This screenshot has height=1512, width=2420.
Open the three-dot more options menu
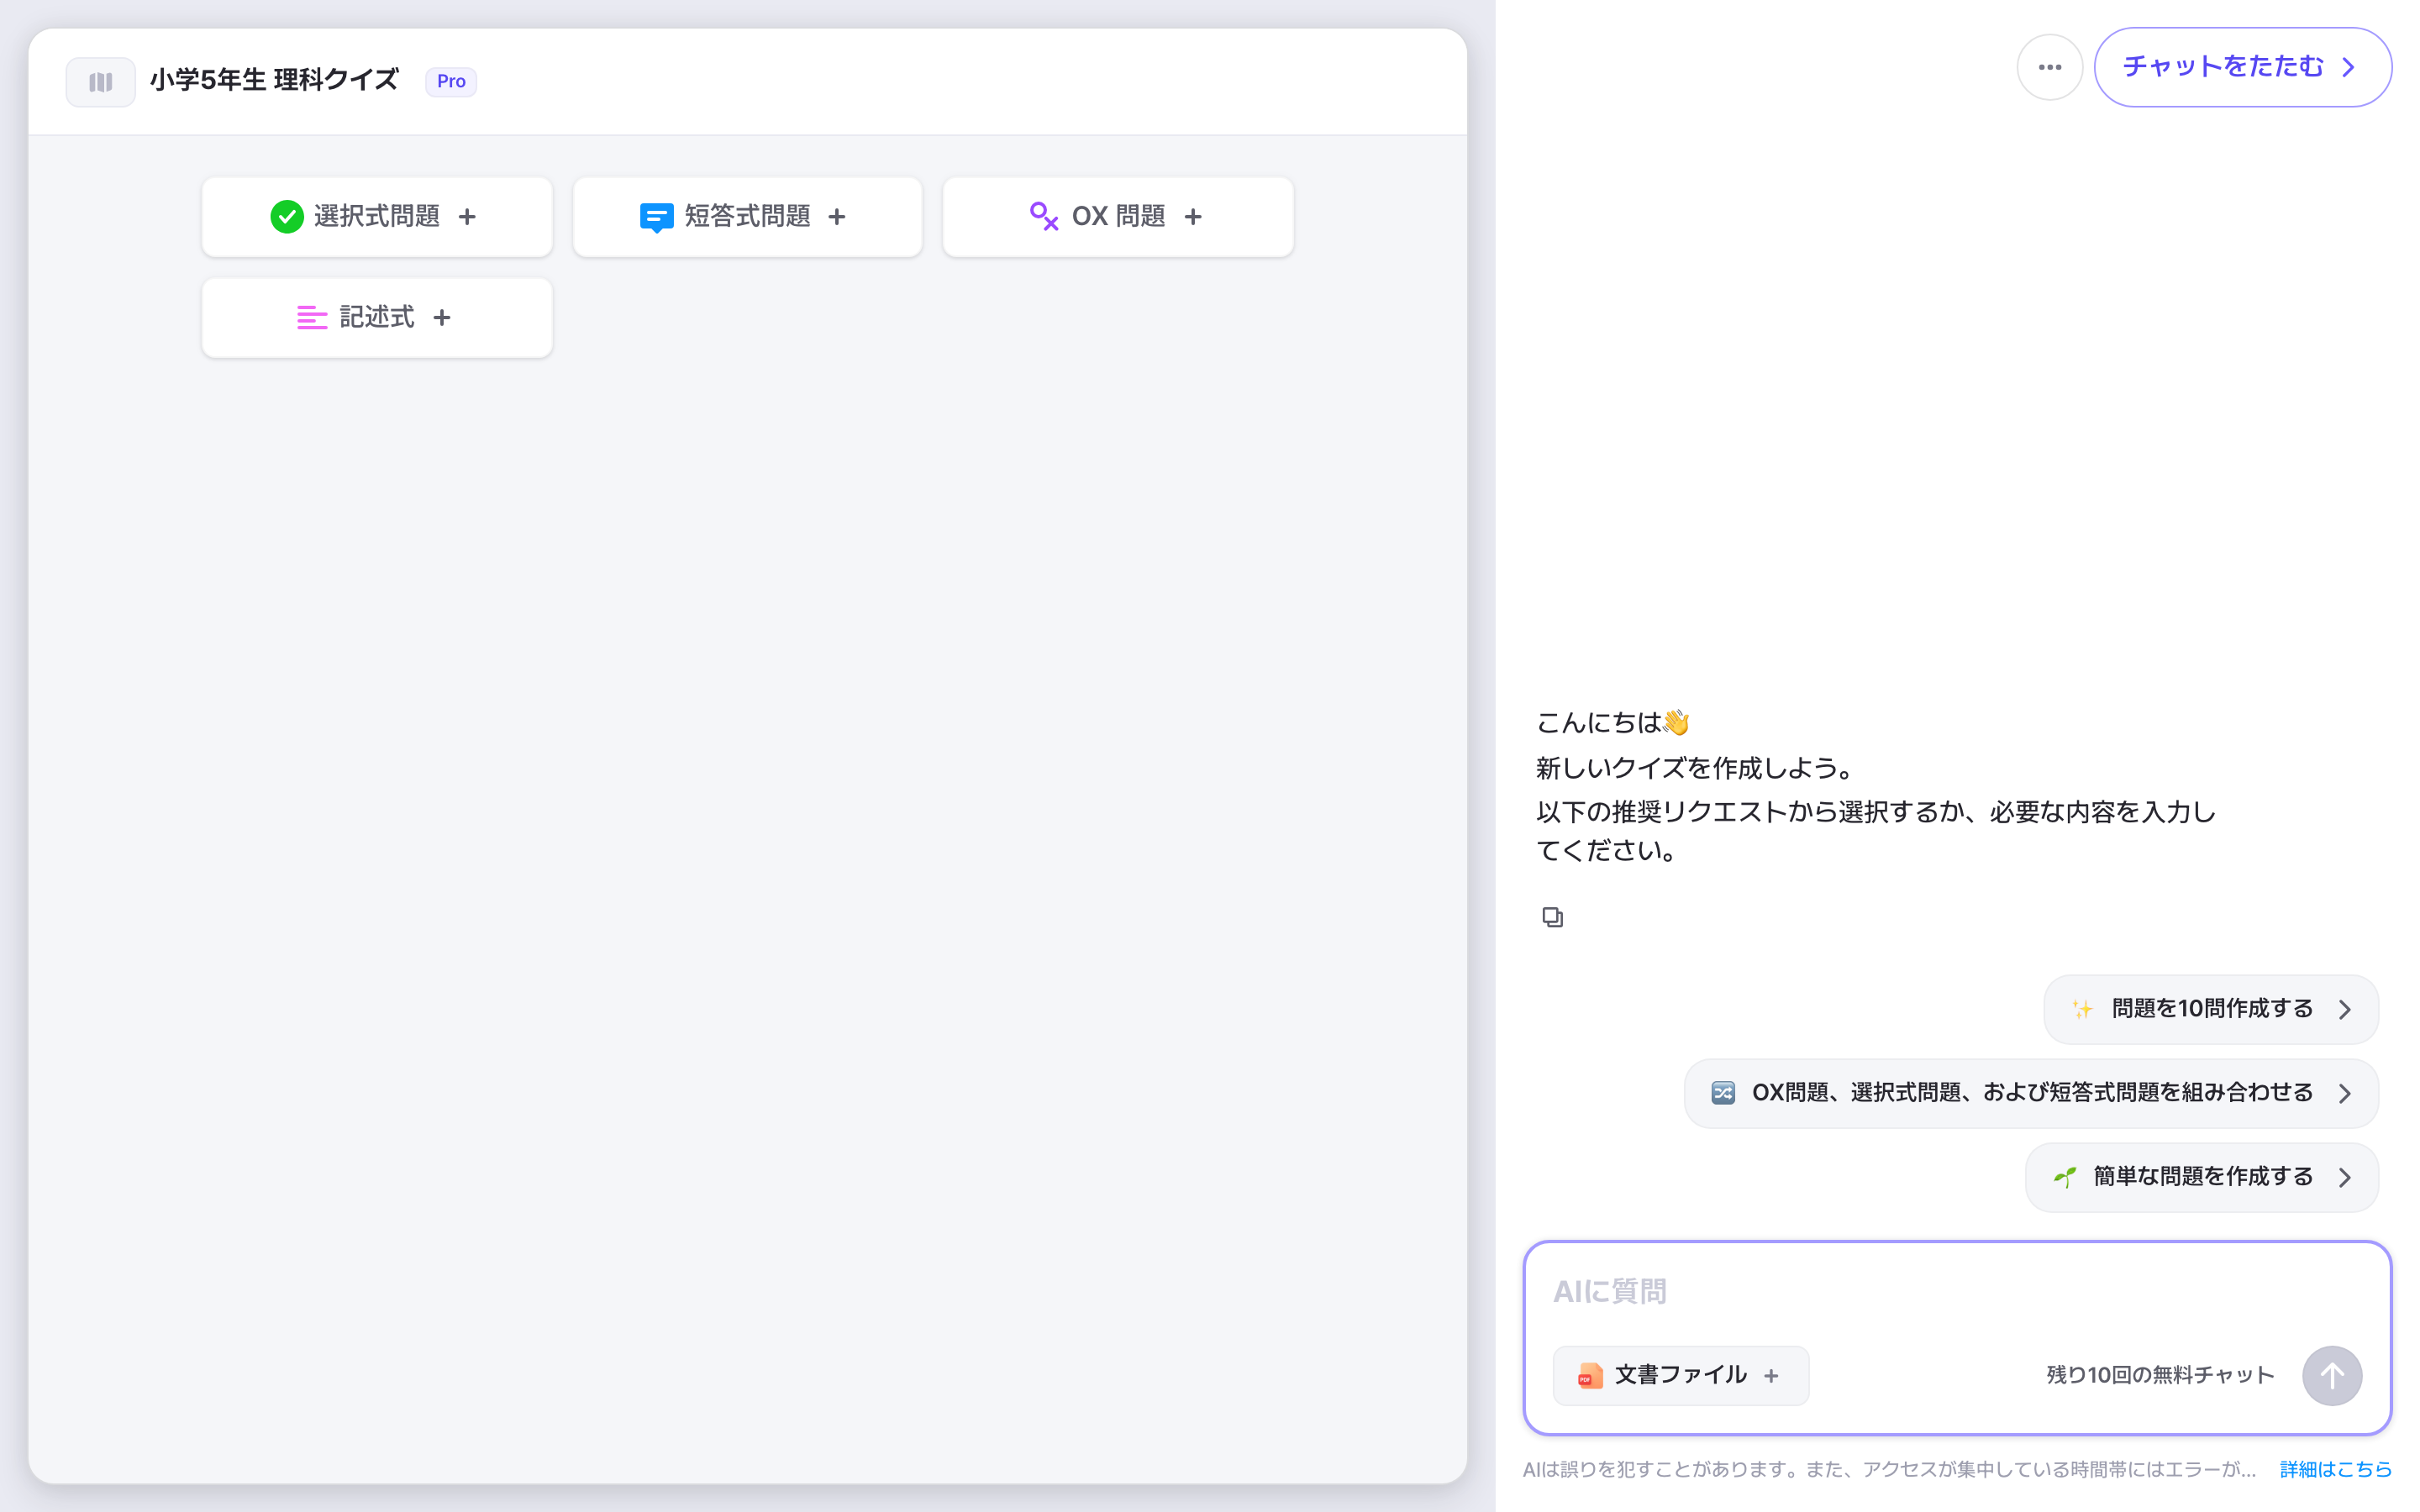coord(2049,67)
